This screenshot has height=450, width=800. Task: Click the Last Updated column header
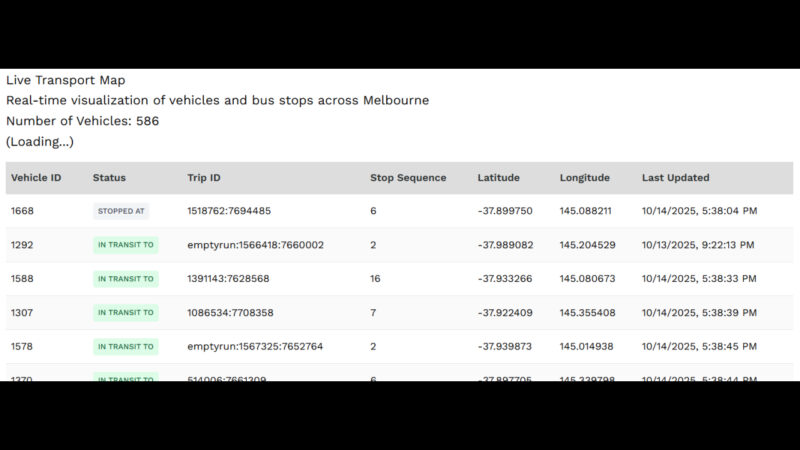pyautogui.click(x=675, y=178)
